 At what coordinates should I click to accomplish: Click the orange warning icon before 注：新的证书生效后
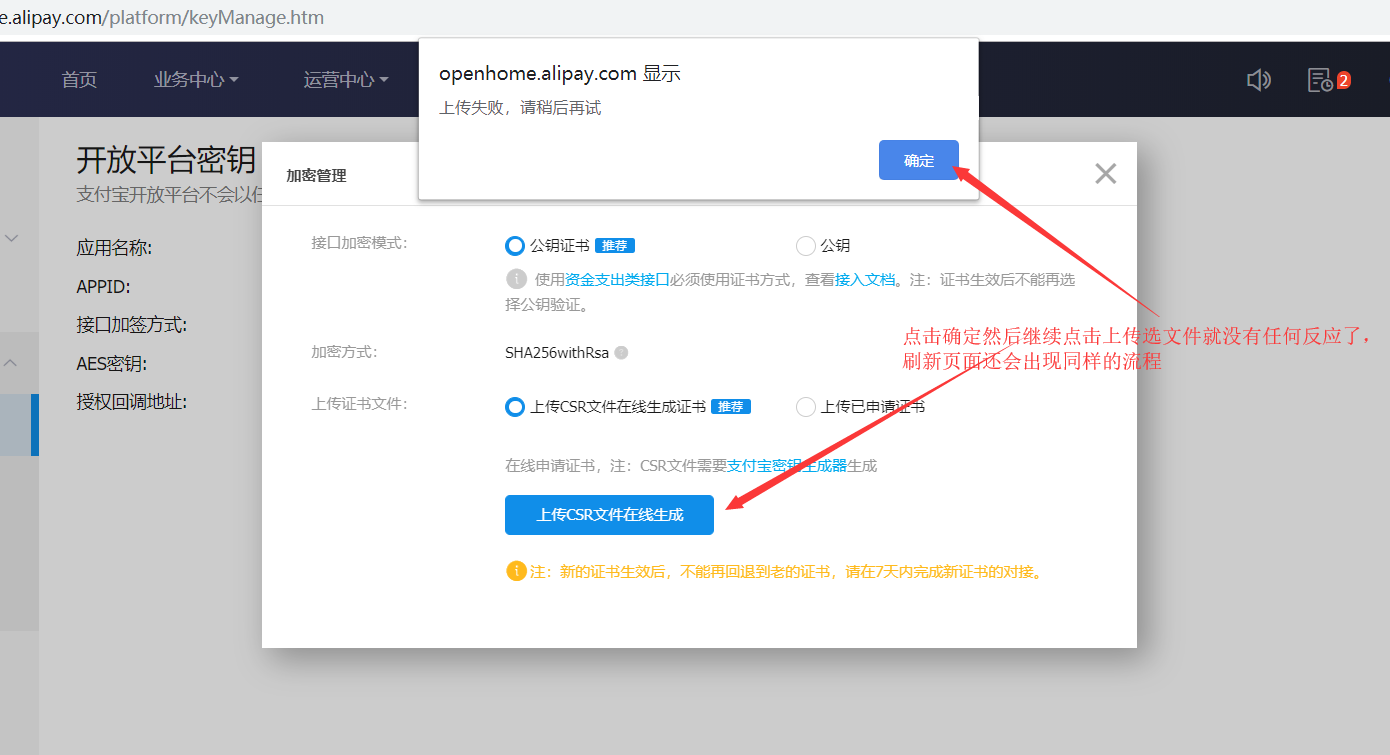(x=516, y=572)
